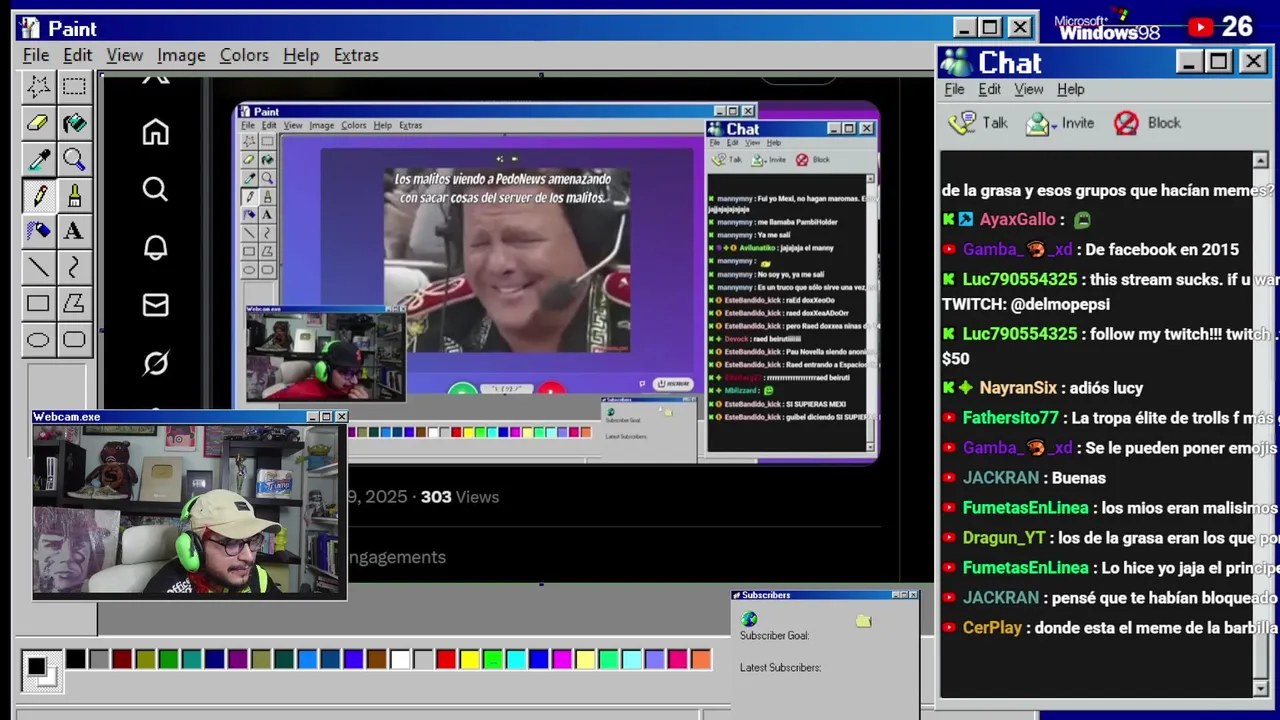Pick the Eraser tool in Paint toolbox
1280x720 pixels.
tap(38, 123)
